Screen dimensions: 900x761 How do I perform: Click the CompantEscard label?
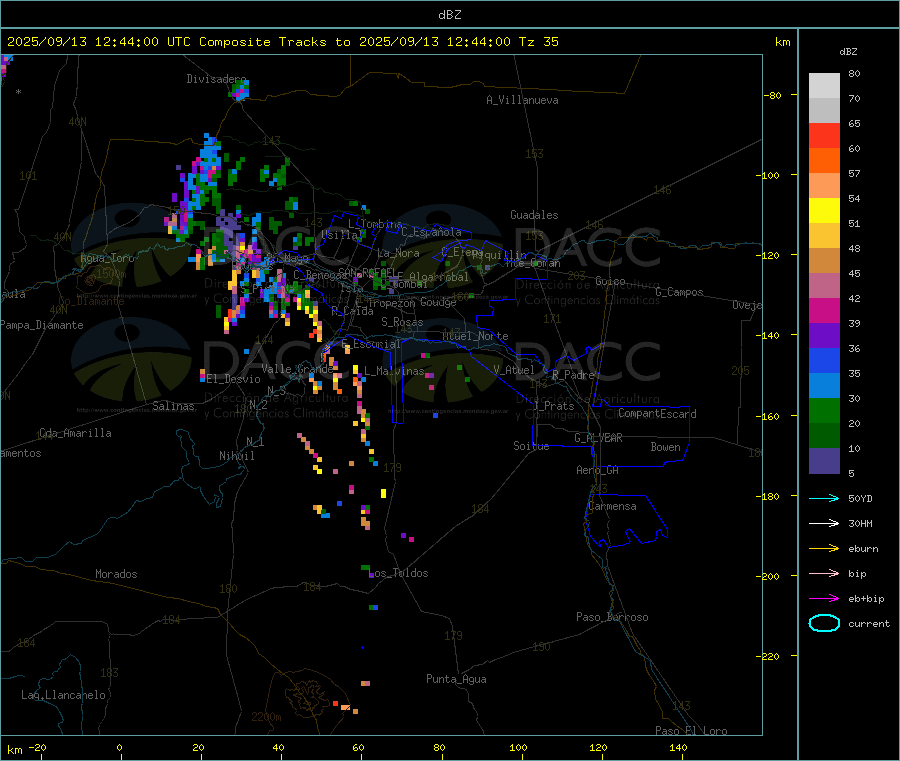[657, 413]
